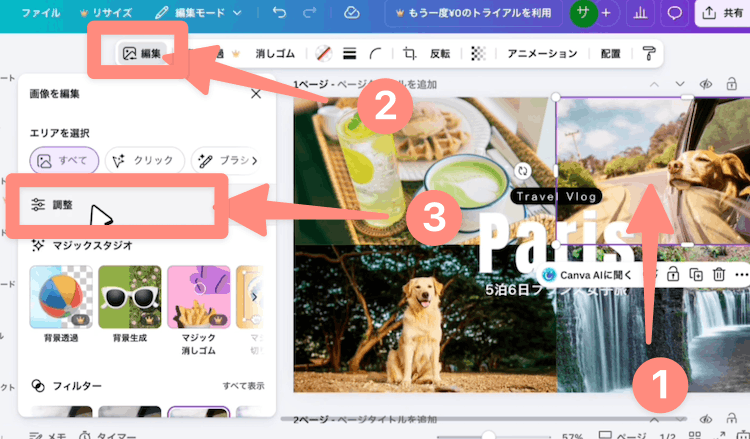Click もう一度¥0のトライアルを利用 button
The height and width of the screenshot is (439, 750).
474,13
